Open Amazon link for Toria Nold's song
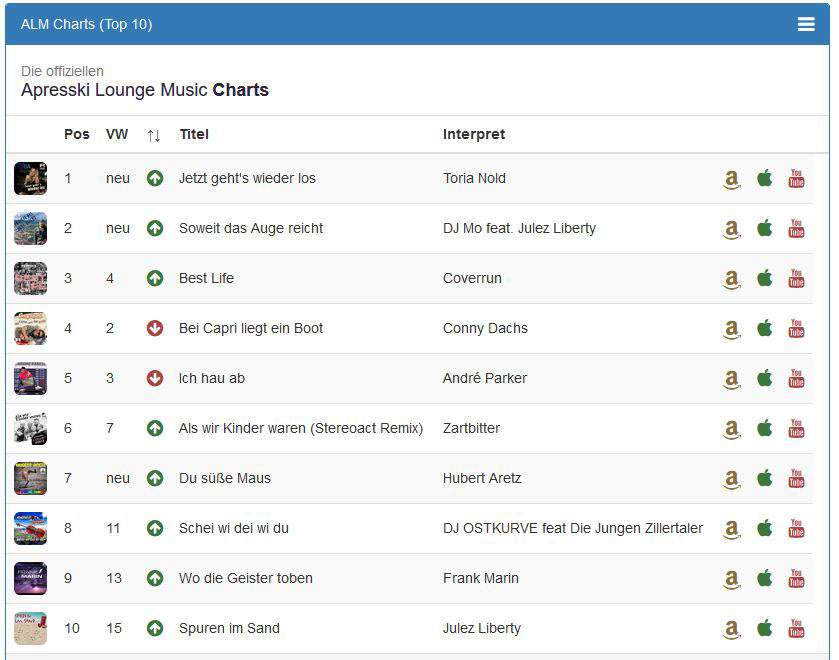 coord(732,179)
